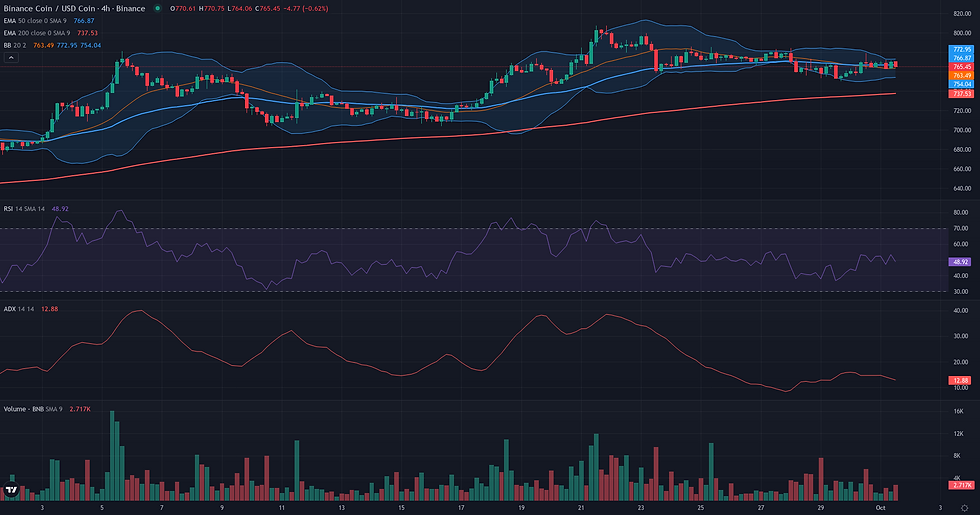Screen dimensions: 980x515
Task: Click the L764.06 low value in header
Action: (x=240, y=9)
